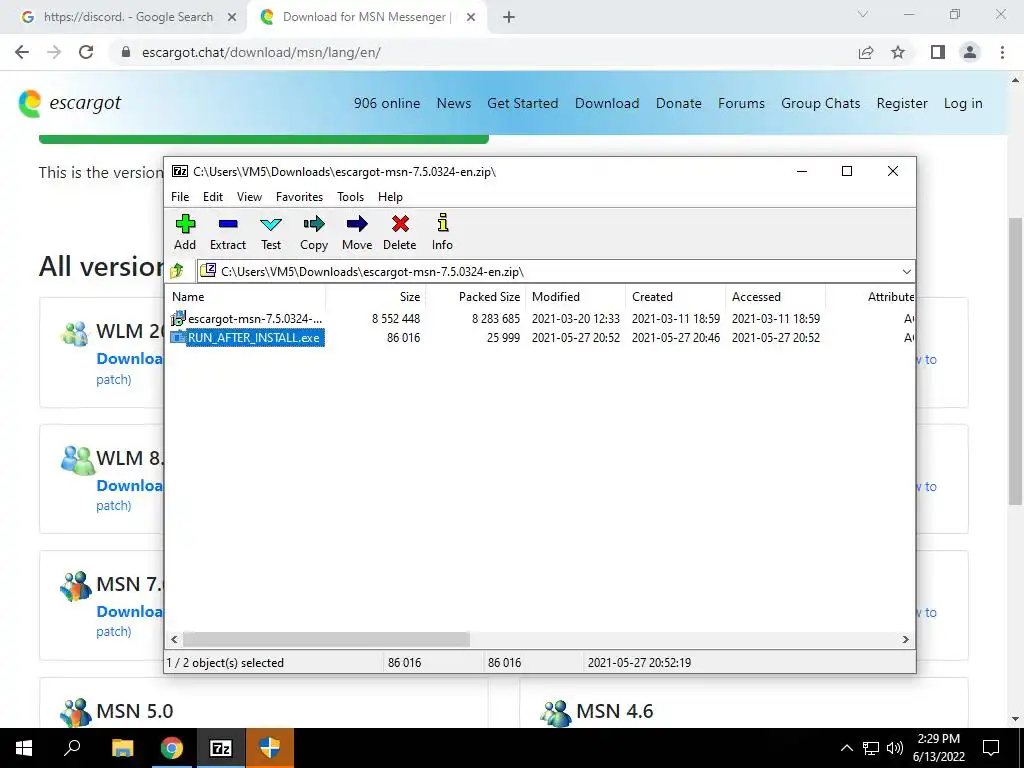1024x768 pixels.
Task: Click the escargot logo in the page header
Action: [69, 103]
